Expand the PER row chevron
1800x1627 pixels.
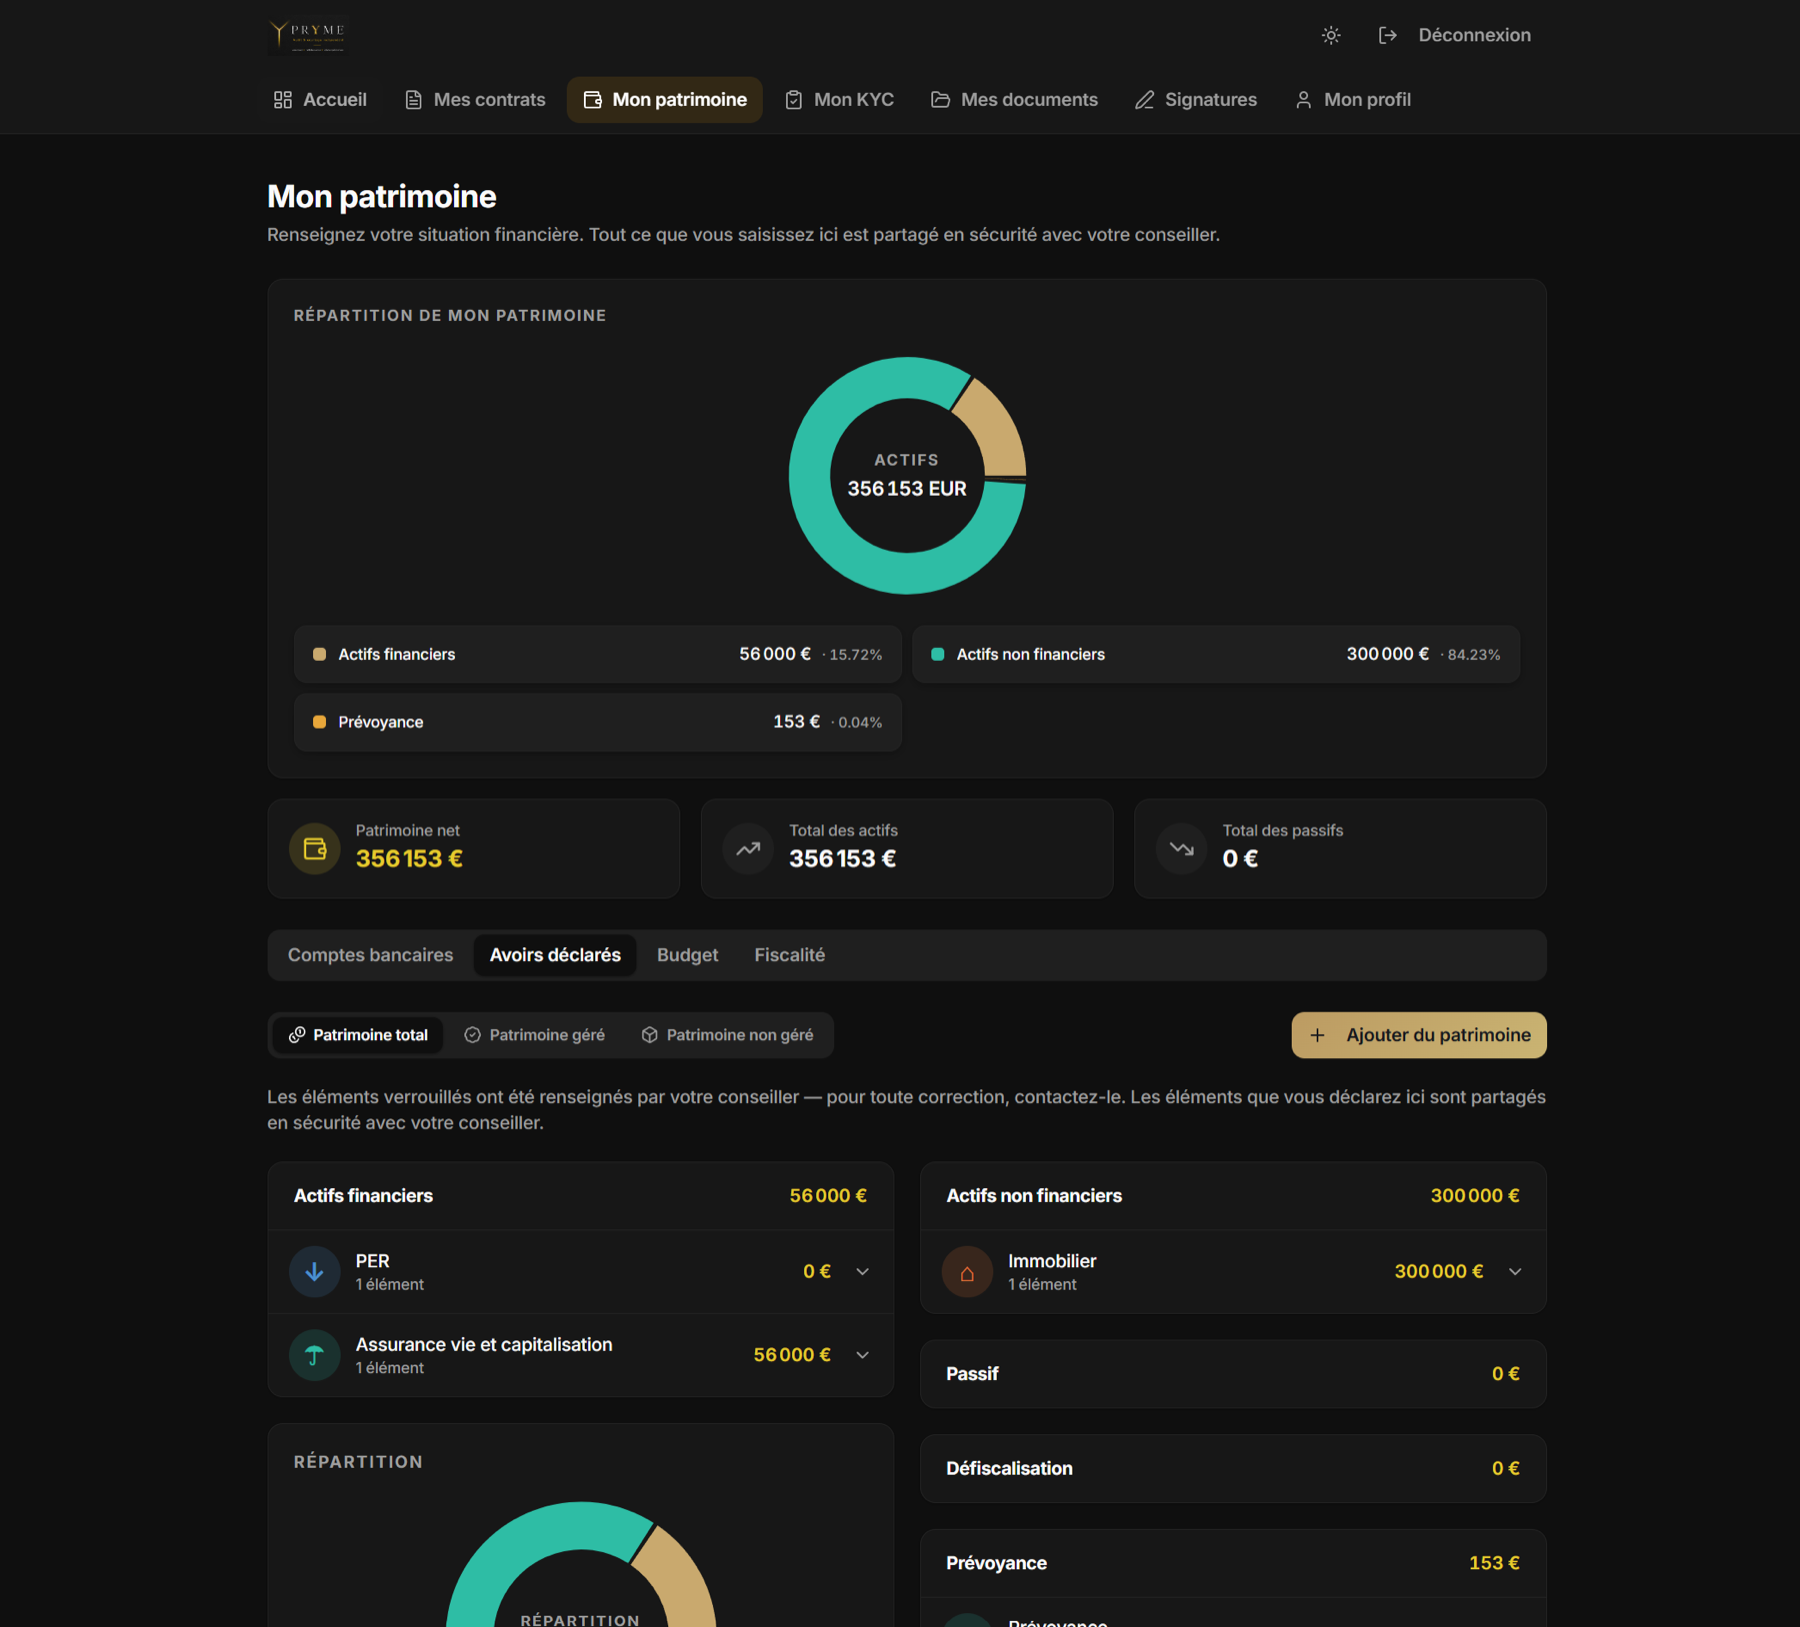[863, 1272]
